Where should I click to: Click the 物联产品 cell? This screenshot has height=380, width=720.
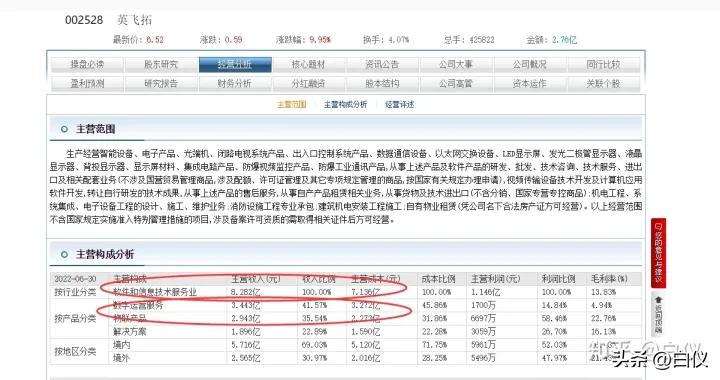129,319
